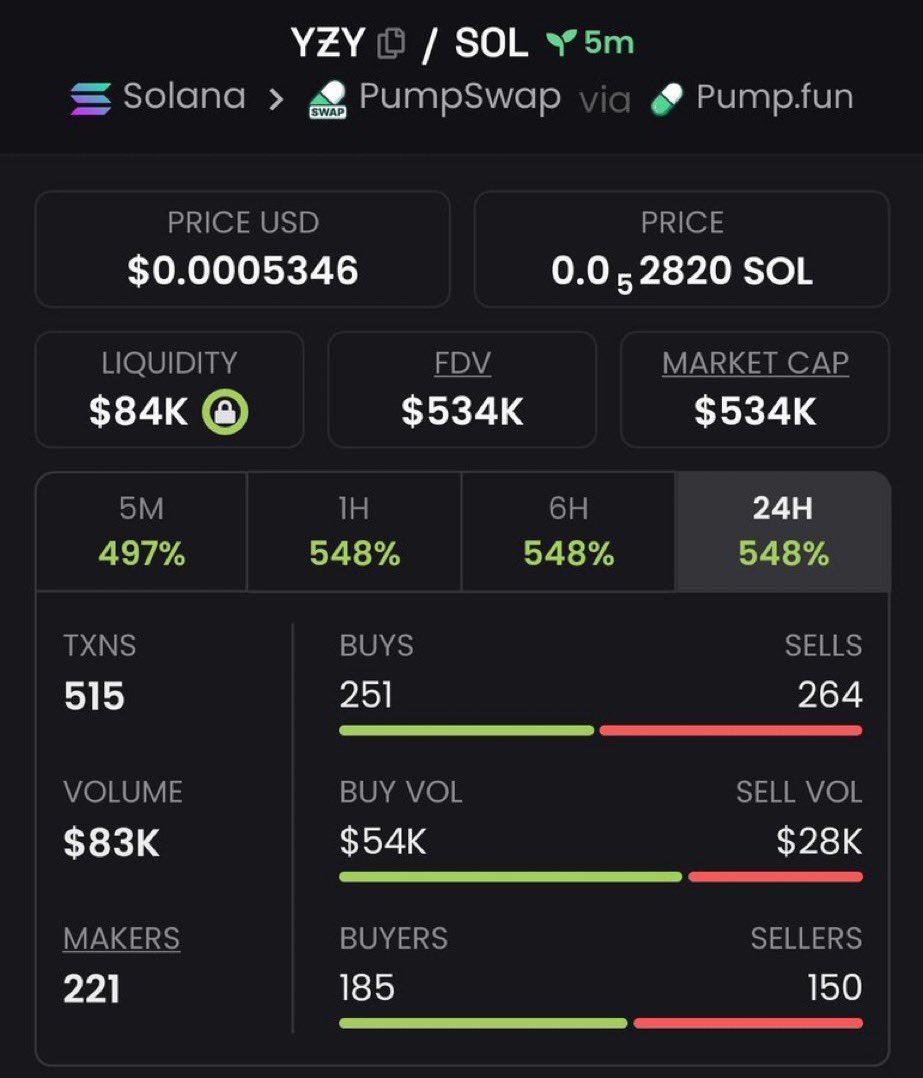Click the PumpSwap logo icon
The height and width of the screenshot is (1078, 923).
tap(328, 100)
